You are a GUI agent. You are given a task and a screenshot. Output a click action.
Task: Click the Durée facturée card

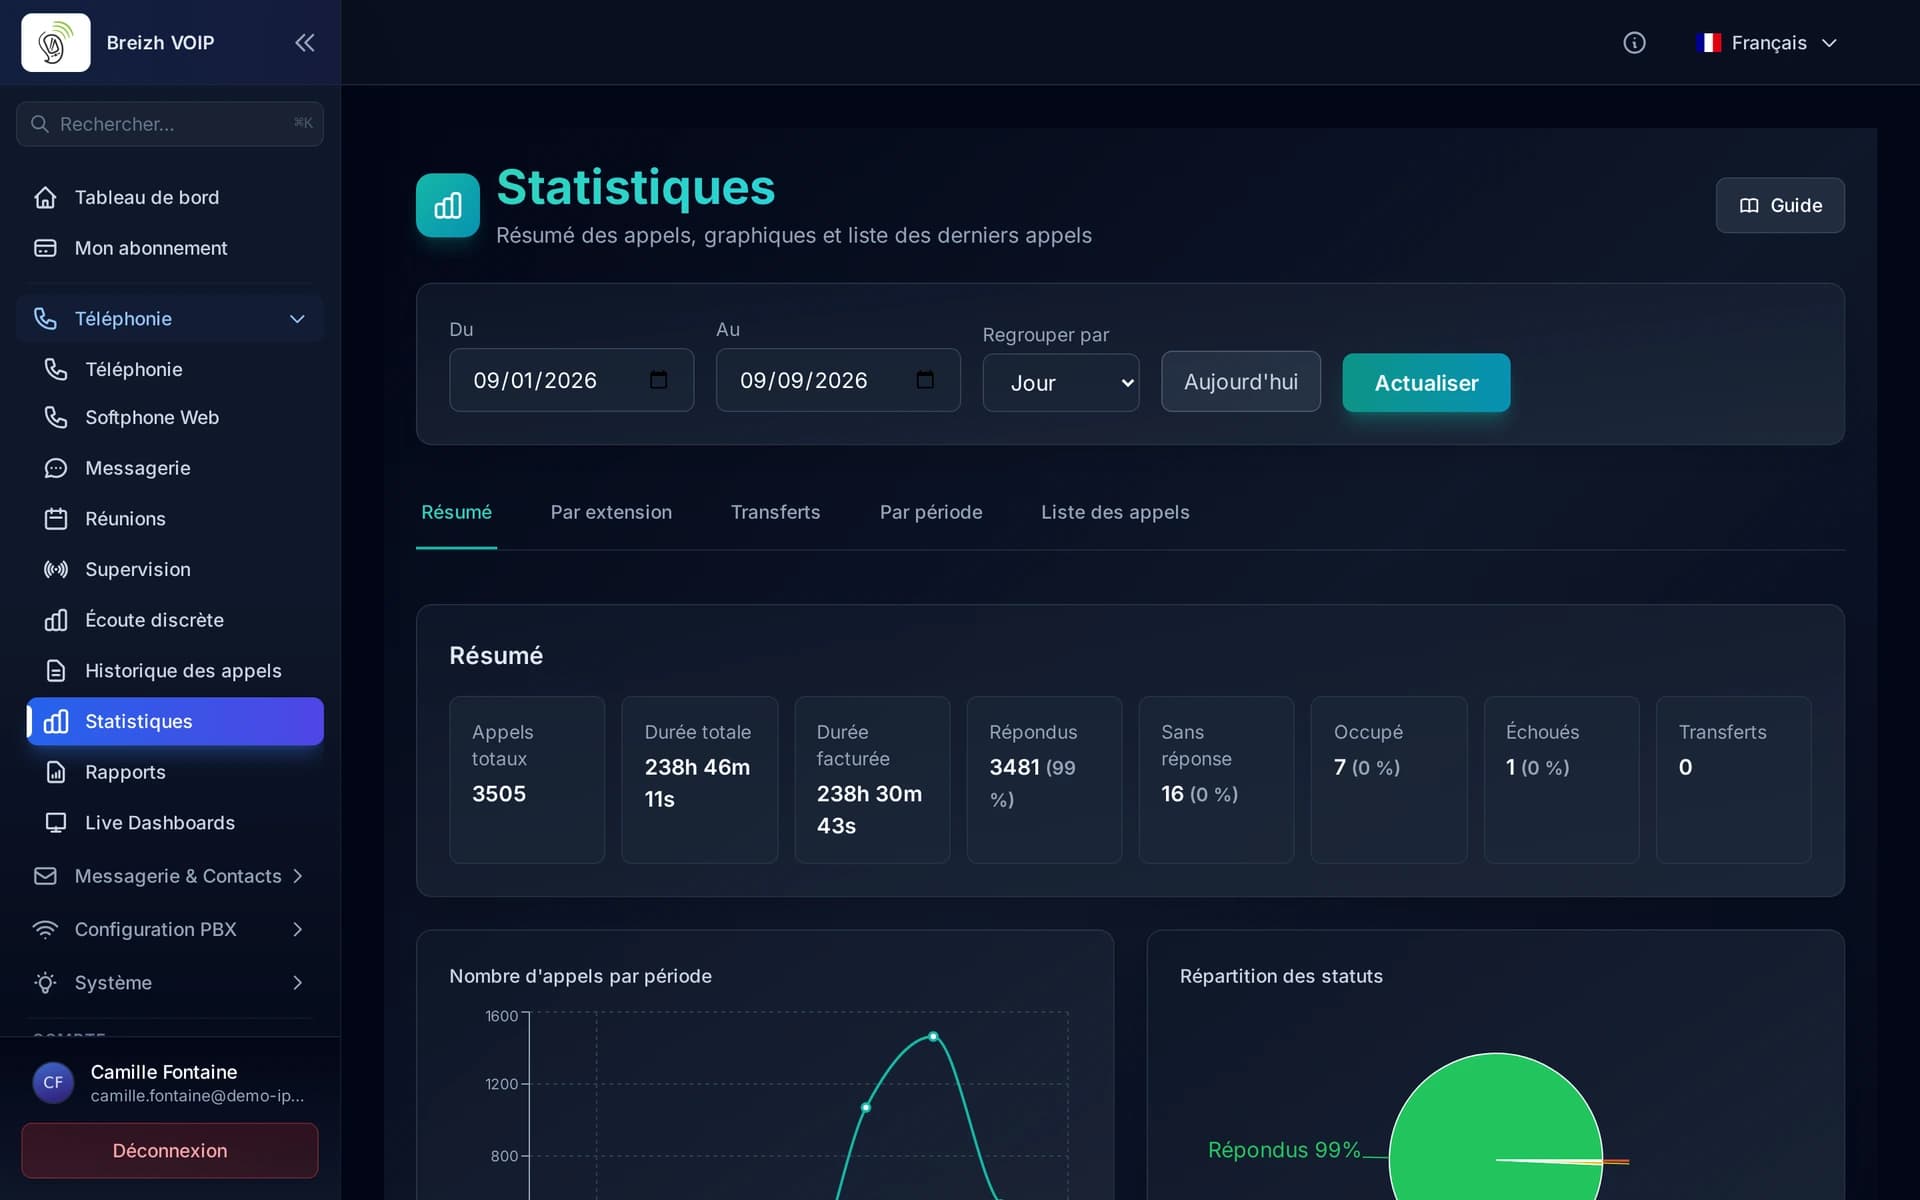(x=872, y=780)
